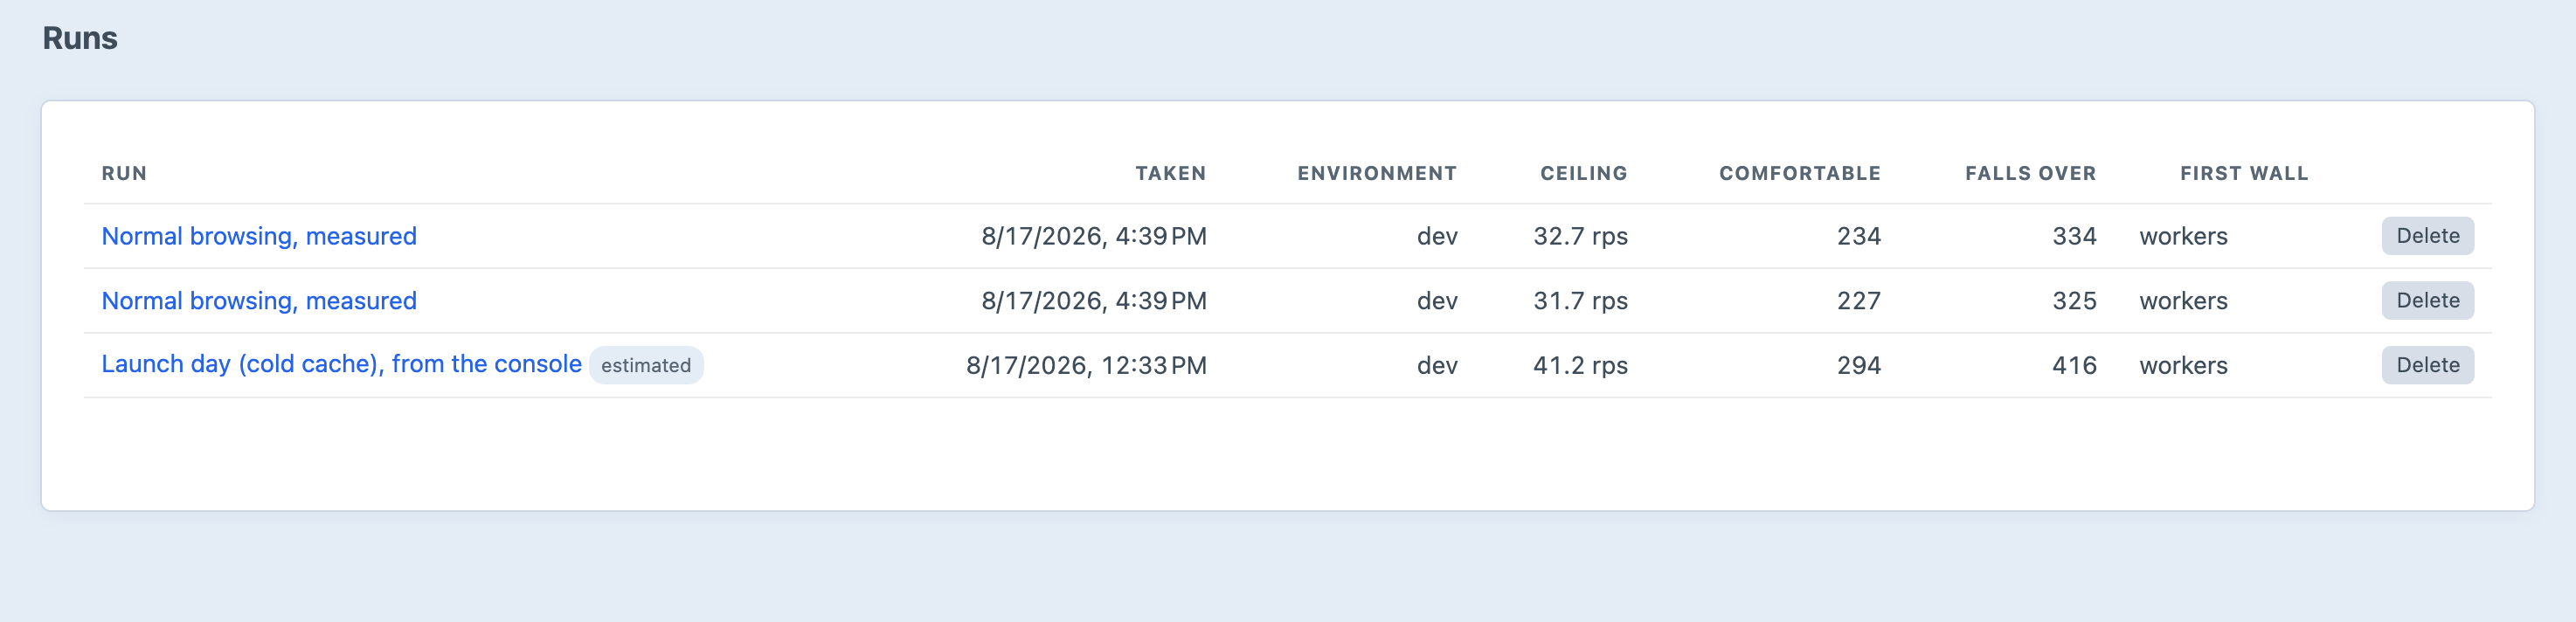Click the 31.7 rps ceiling value
Viewport: 2576px width, 622px height.
(1580, 301)
